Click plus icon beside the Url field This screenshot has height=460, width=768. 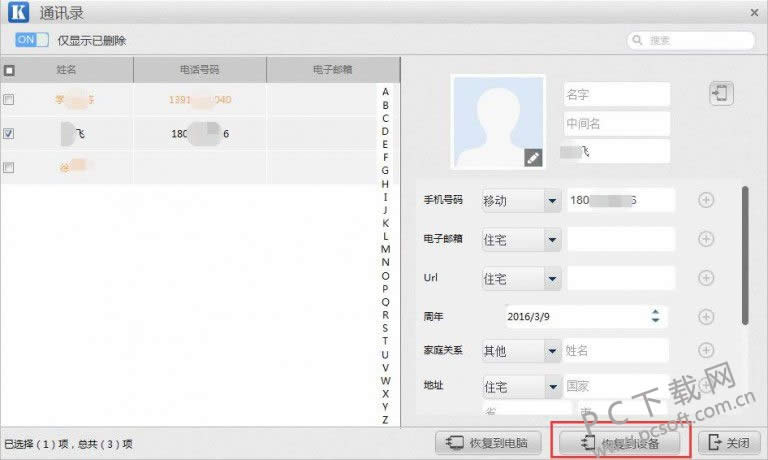(705, 277)
